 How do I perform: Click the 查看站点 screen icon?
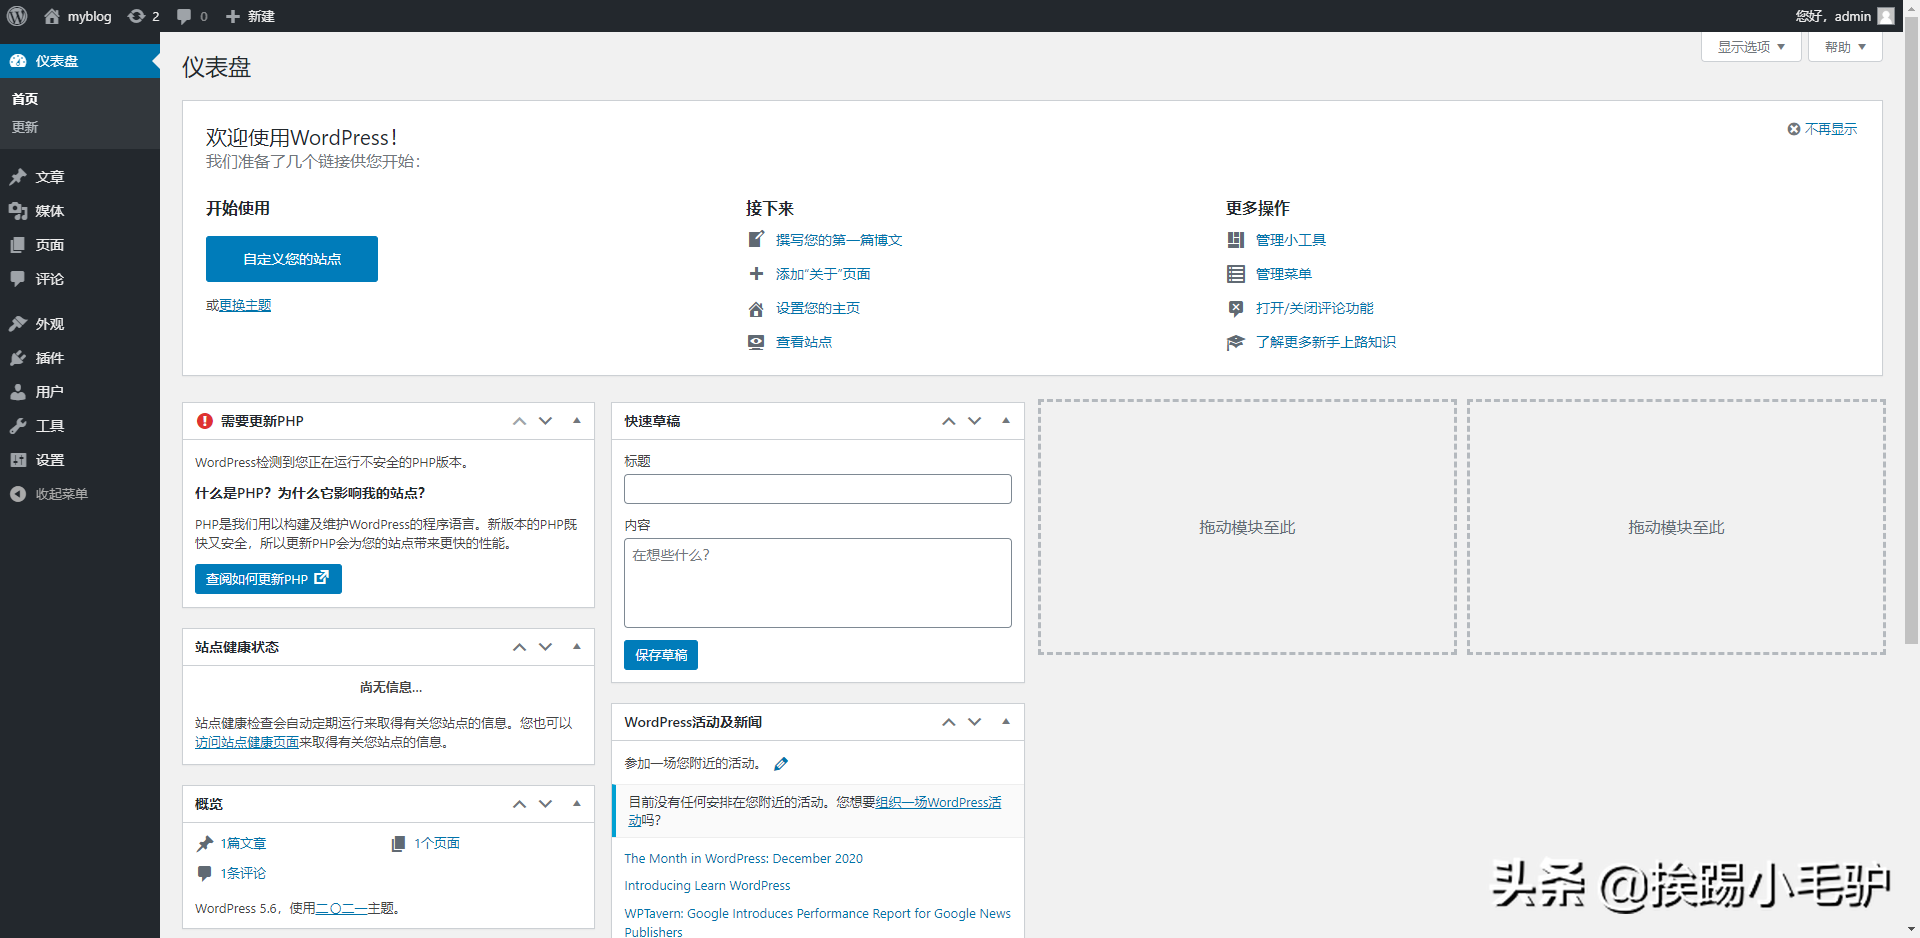tap(756, 342)
